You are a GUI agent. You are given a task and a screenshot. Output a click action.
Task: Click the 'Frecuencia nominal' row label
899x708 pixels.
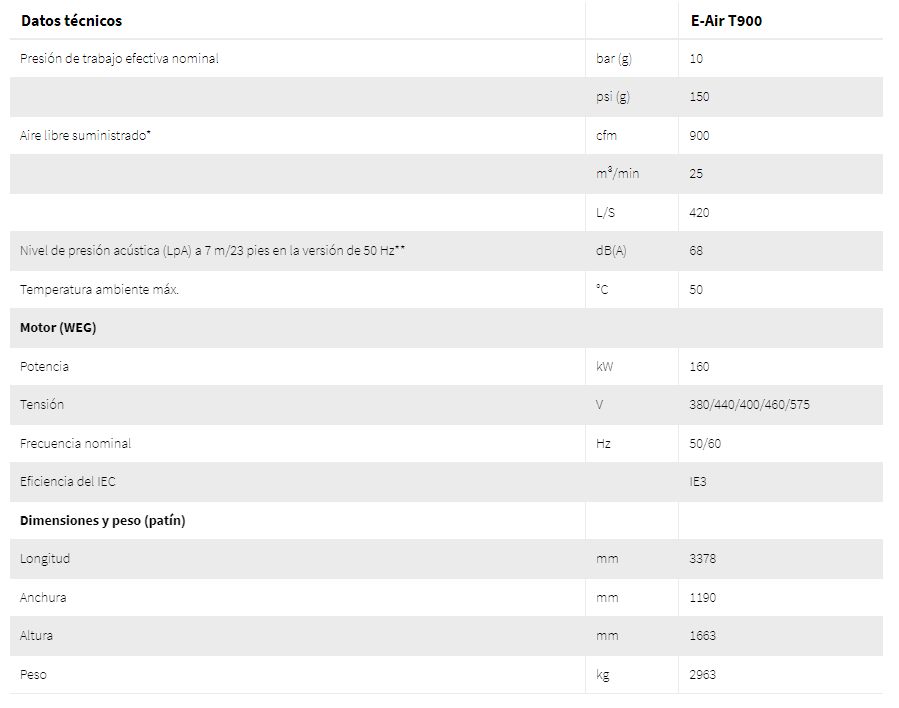pyautogui.click(x=75, y=443)
